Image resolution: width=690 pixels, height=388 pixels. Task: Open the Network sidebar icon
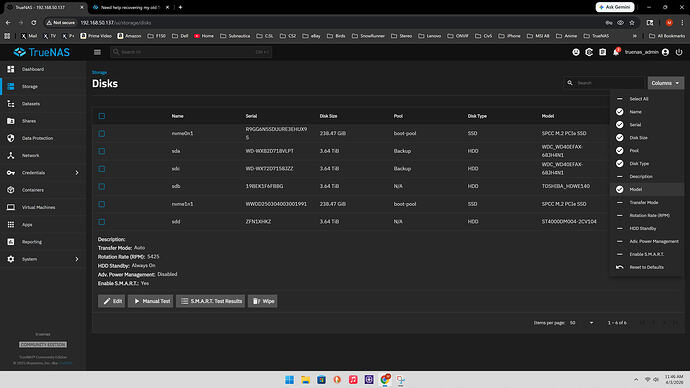coord(11,155)
